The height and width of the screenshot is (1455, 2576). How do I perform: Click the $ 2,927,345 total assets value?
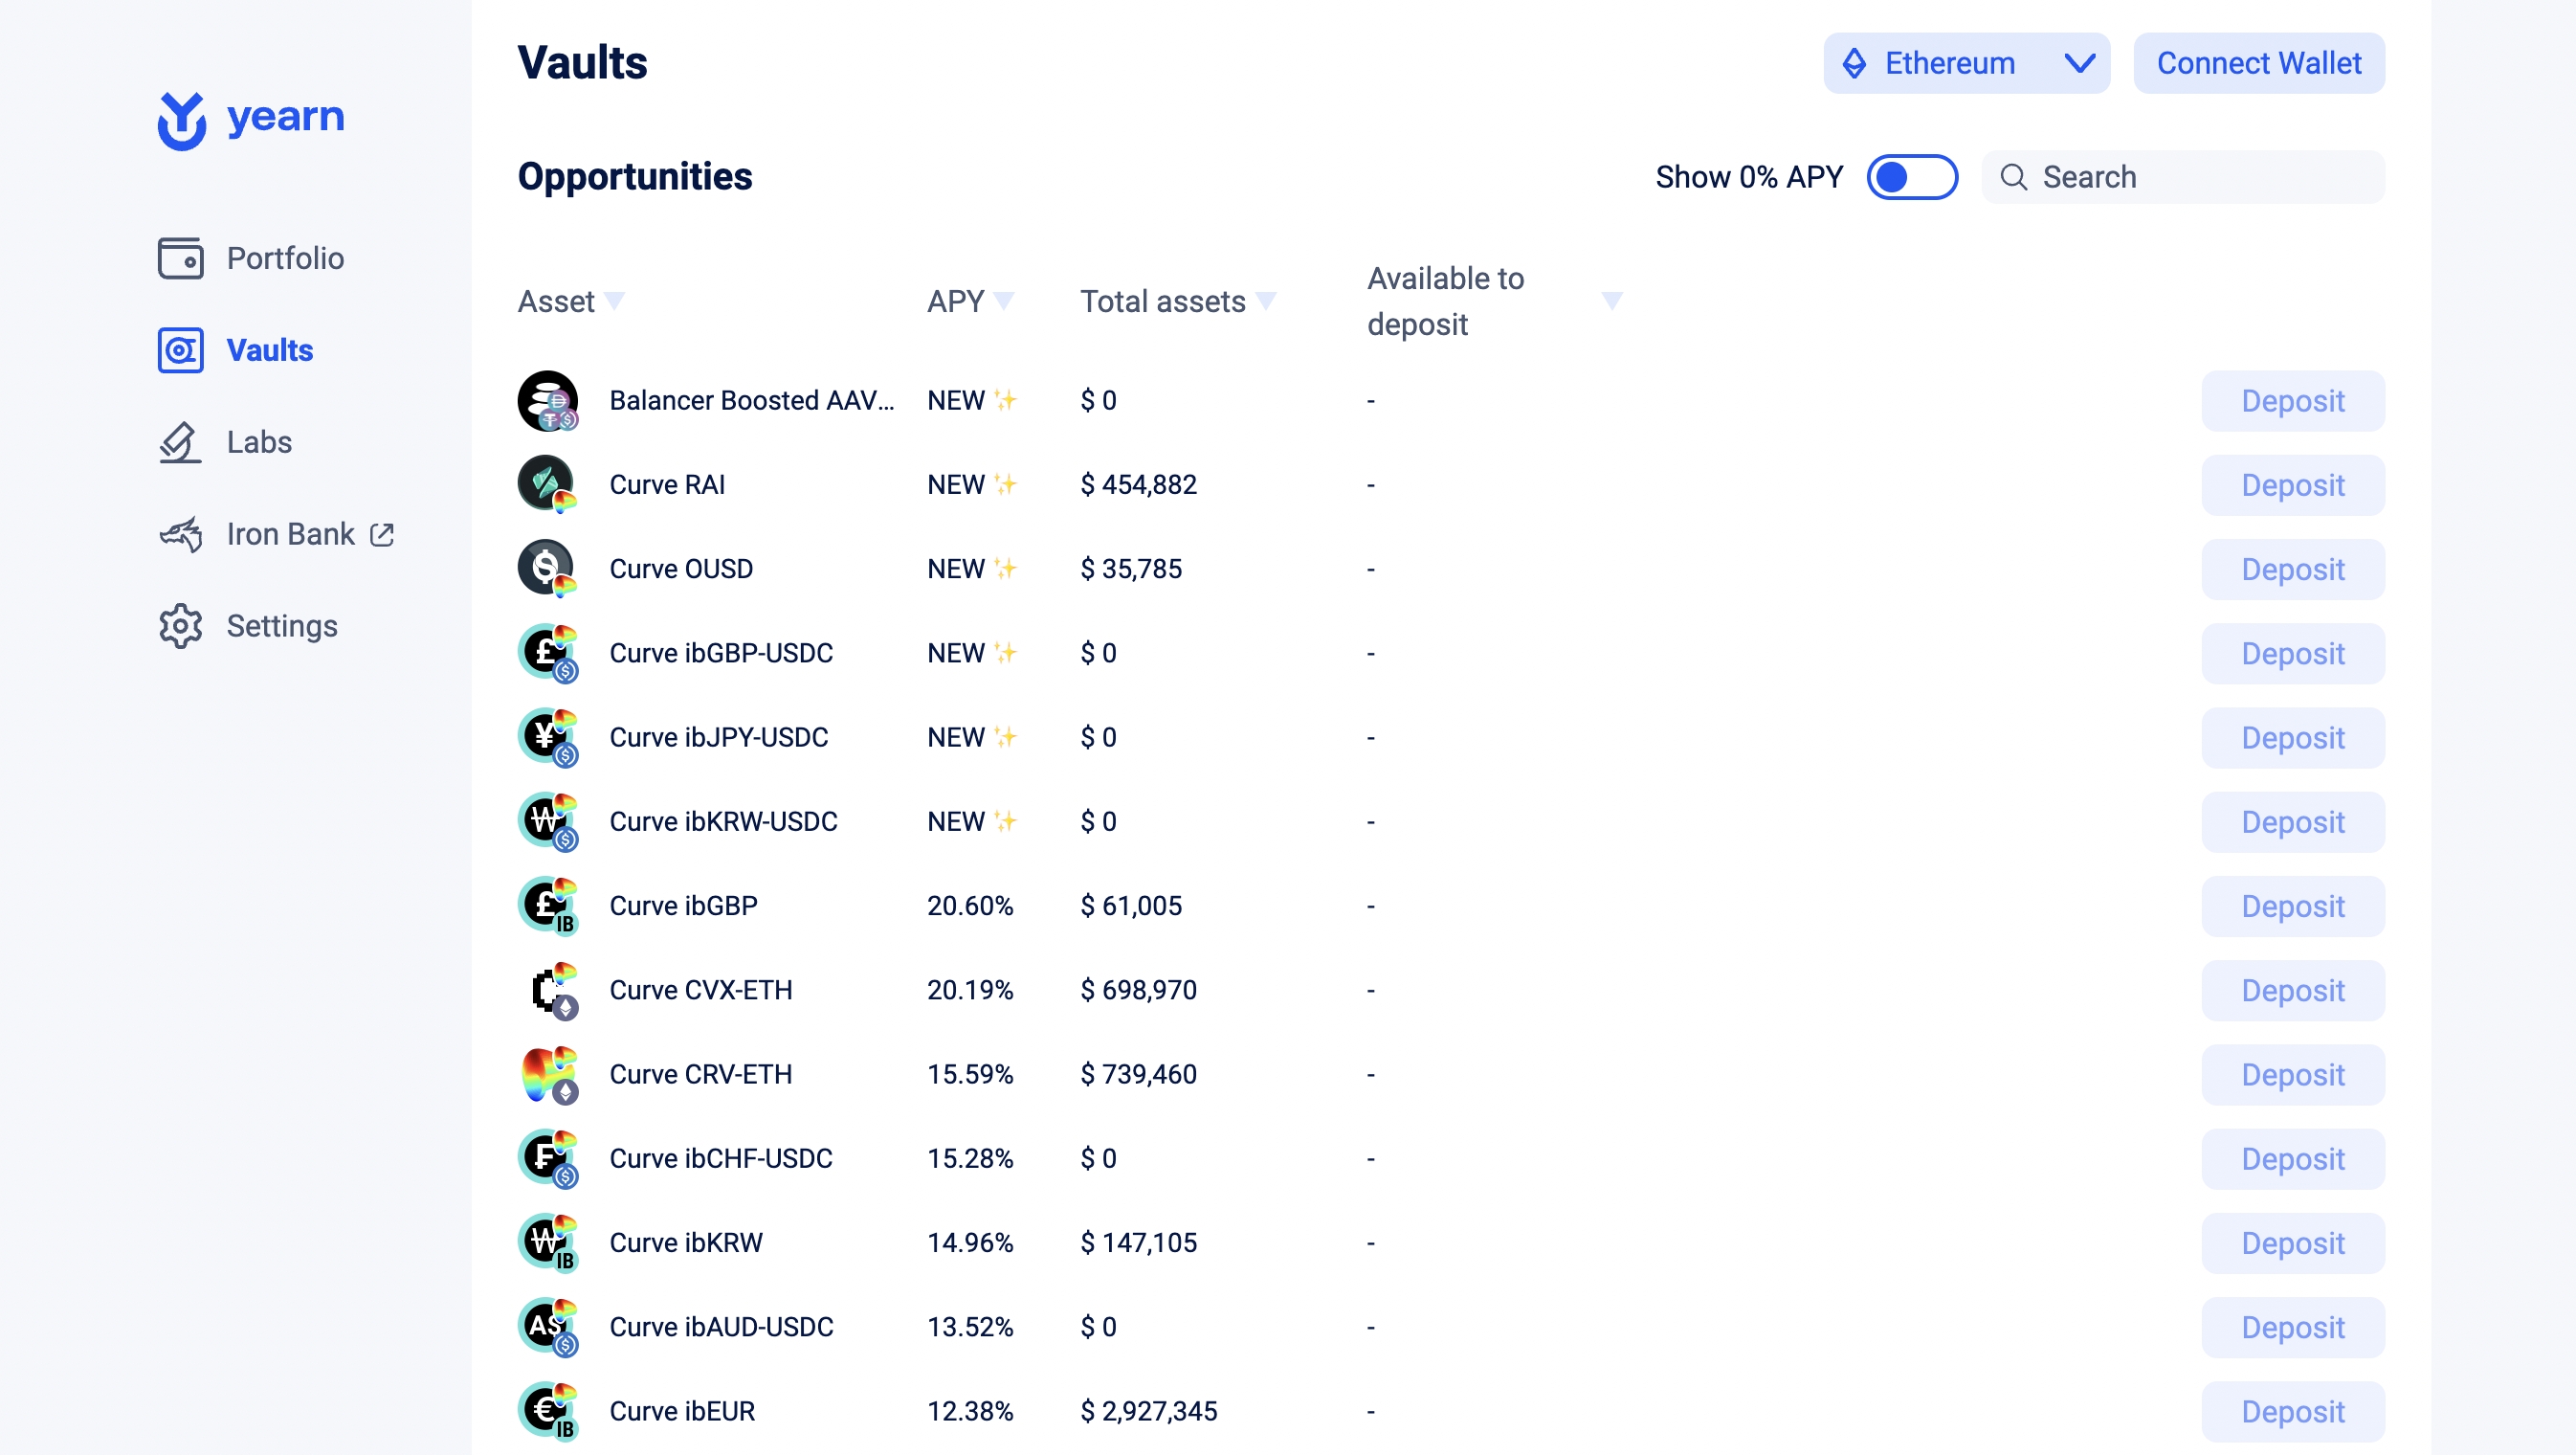tap(1149, 1411)
